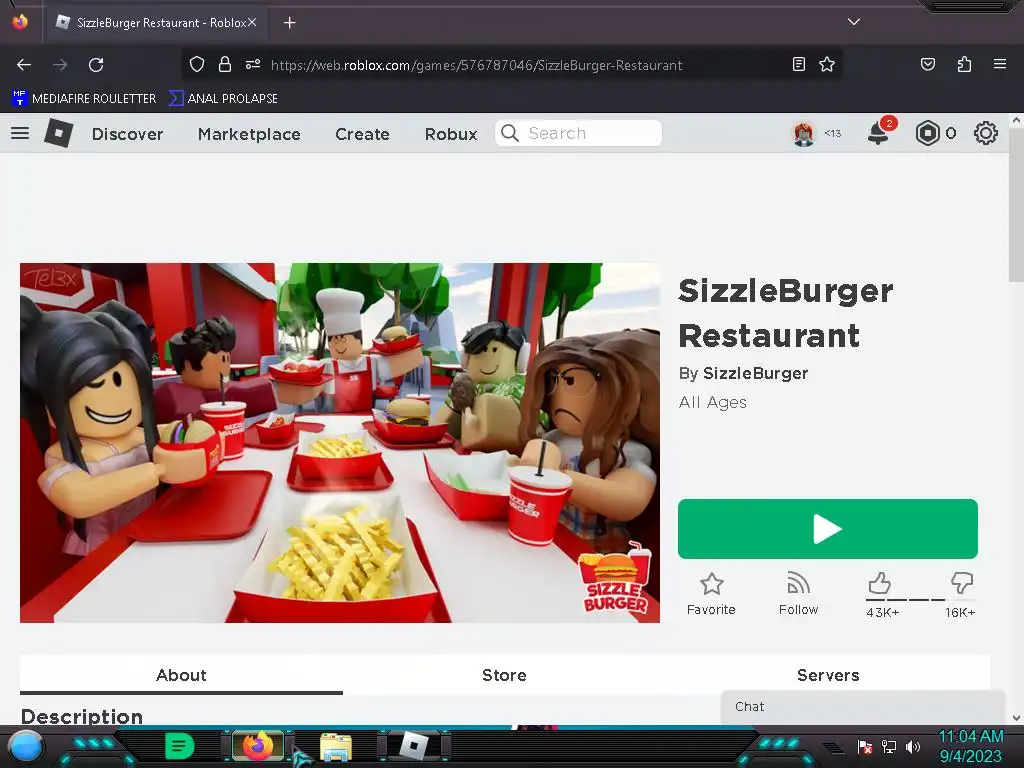This screenshot has height=768, width=1024.
Task: Like the game with thumbs up
Action: click(x=879, y=583)
